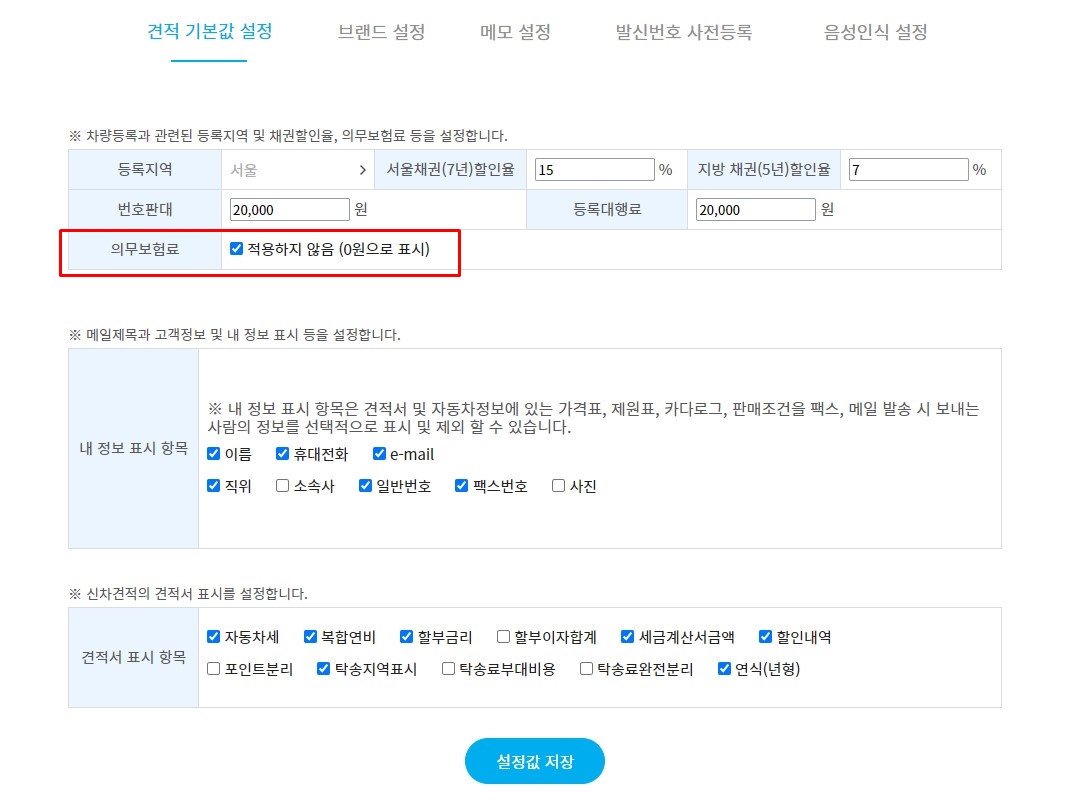Go to the 메모 설정 tab
The image size is (1077, 802).
[x=515, y=32]
